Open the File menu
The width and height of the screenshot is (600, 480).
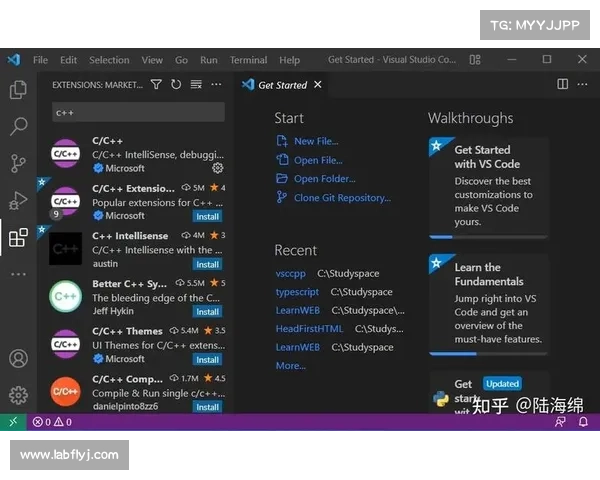(40, 60)
